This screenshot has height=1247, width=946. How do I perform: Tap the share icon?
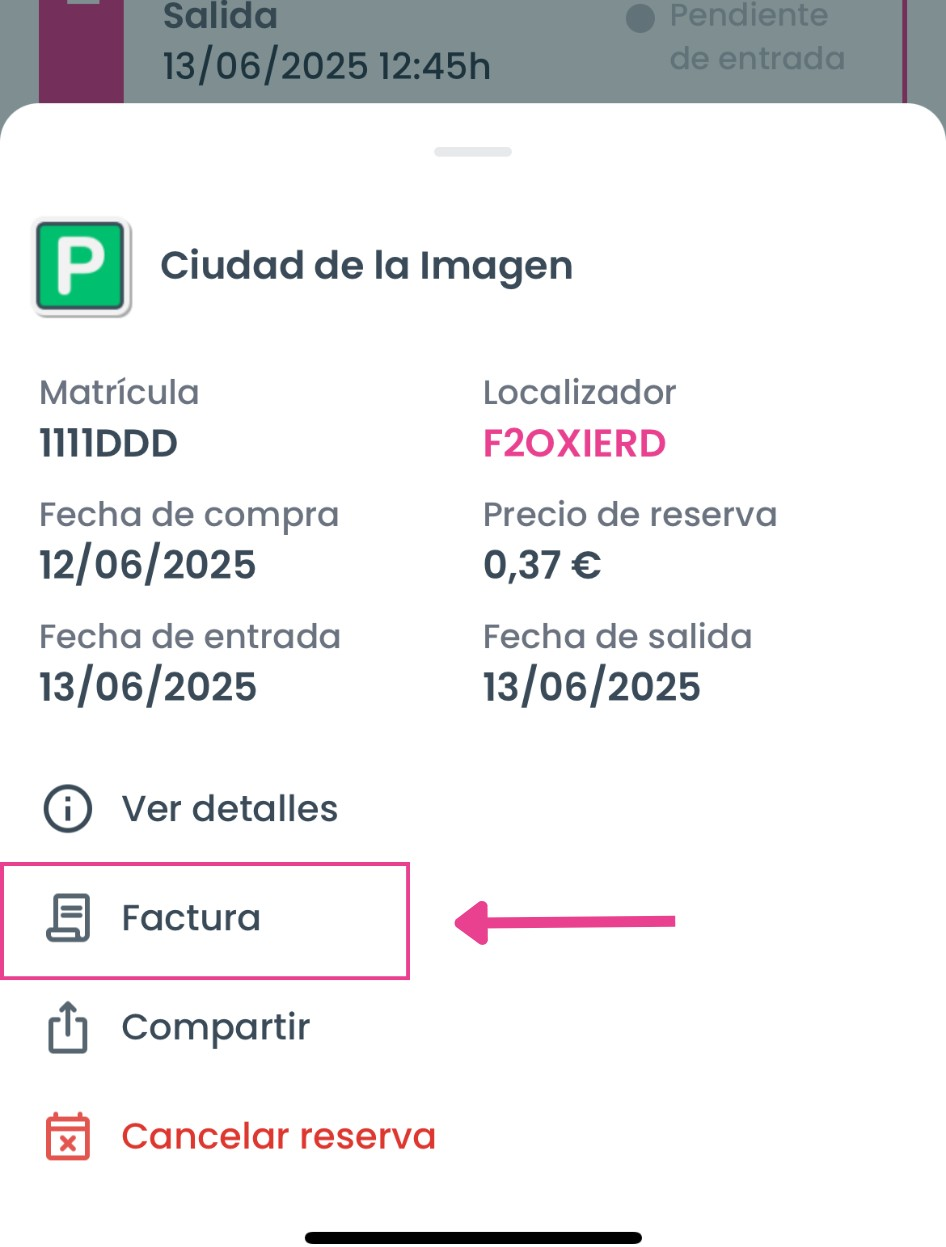pyautogui.click(x=68, y=1028)
